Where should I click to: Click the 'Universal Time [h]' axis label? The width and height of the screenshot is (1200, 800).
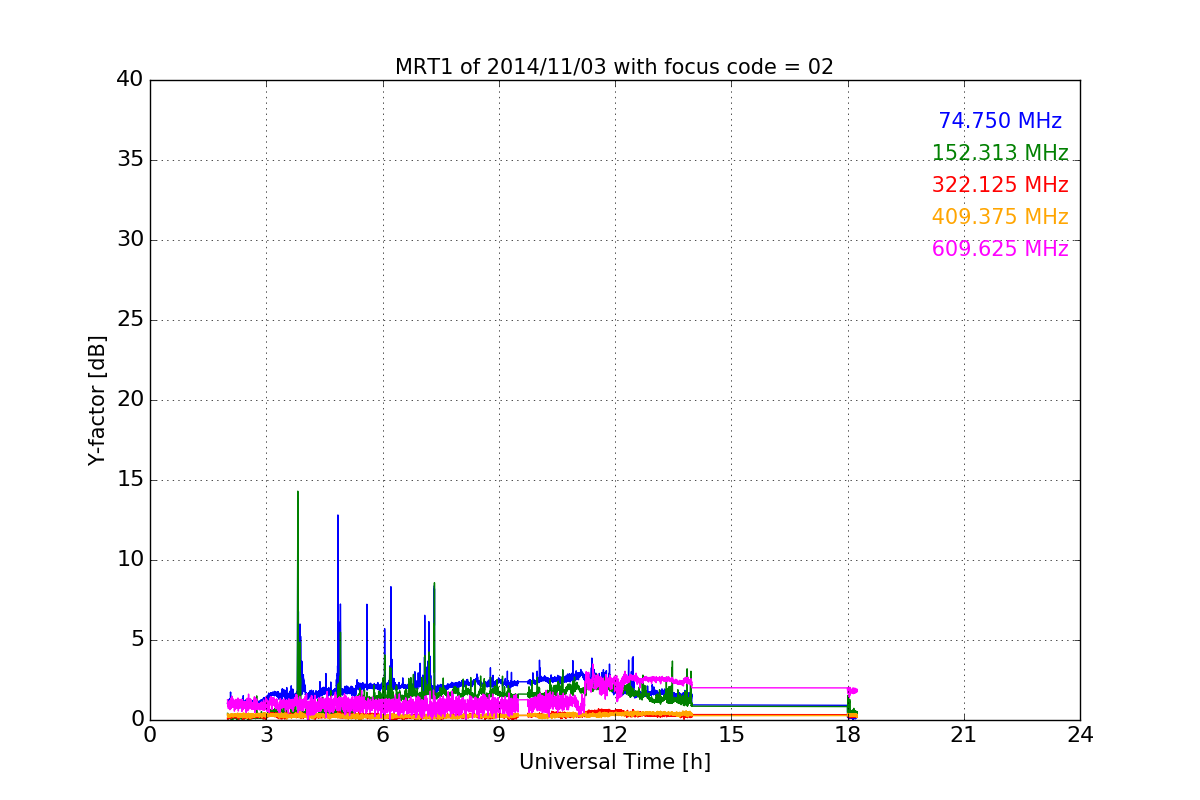click(x=614, y=762)
